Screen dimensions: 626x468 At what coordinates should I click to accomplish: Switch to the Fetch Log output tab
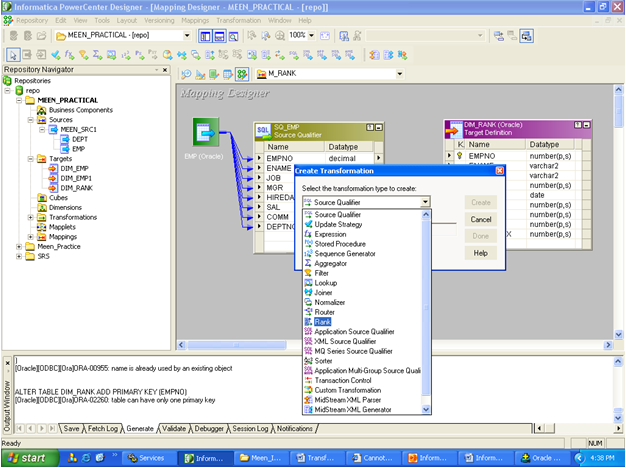[x=103, y=428]
